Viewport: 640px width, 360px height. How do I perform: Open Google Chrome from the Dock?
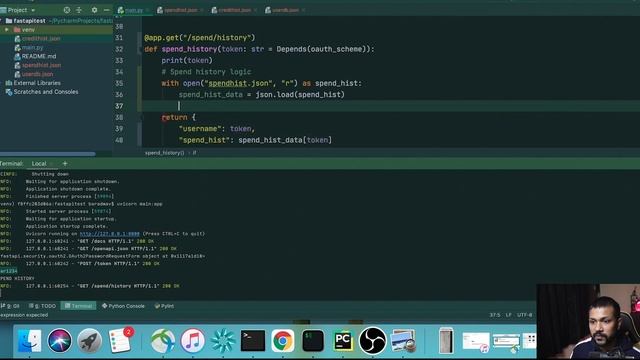point(282,340)
